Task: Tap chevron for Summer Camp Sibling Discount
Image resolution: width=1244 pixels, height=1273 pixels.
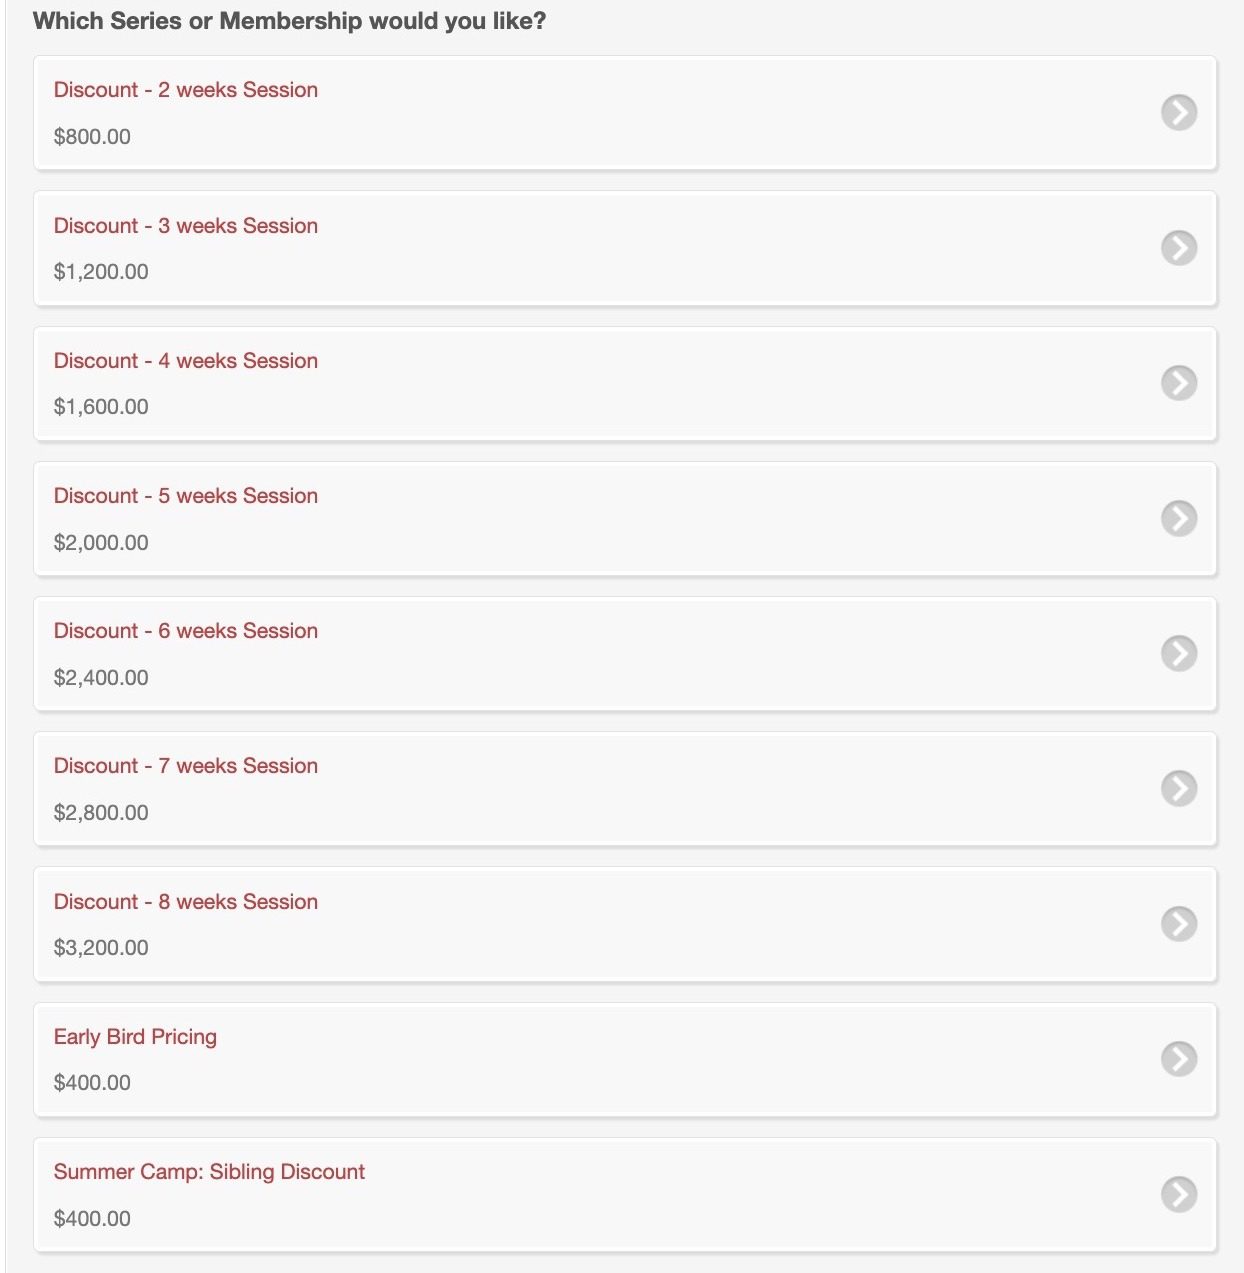Action: [x=1179, y=1193]
